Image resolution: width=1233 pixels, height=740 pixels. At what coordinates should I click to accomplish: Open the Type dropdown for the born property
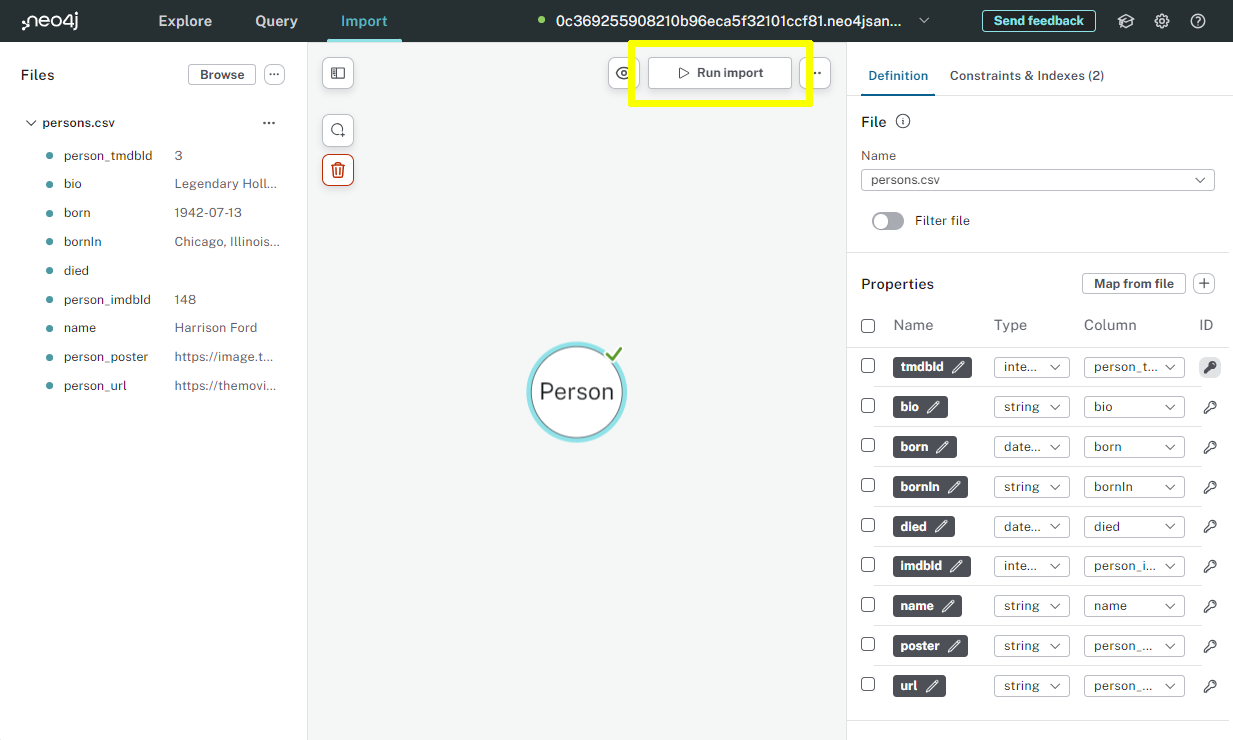tap(1031, 446)
